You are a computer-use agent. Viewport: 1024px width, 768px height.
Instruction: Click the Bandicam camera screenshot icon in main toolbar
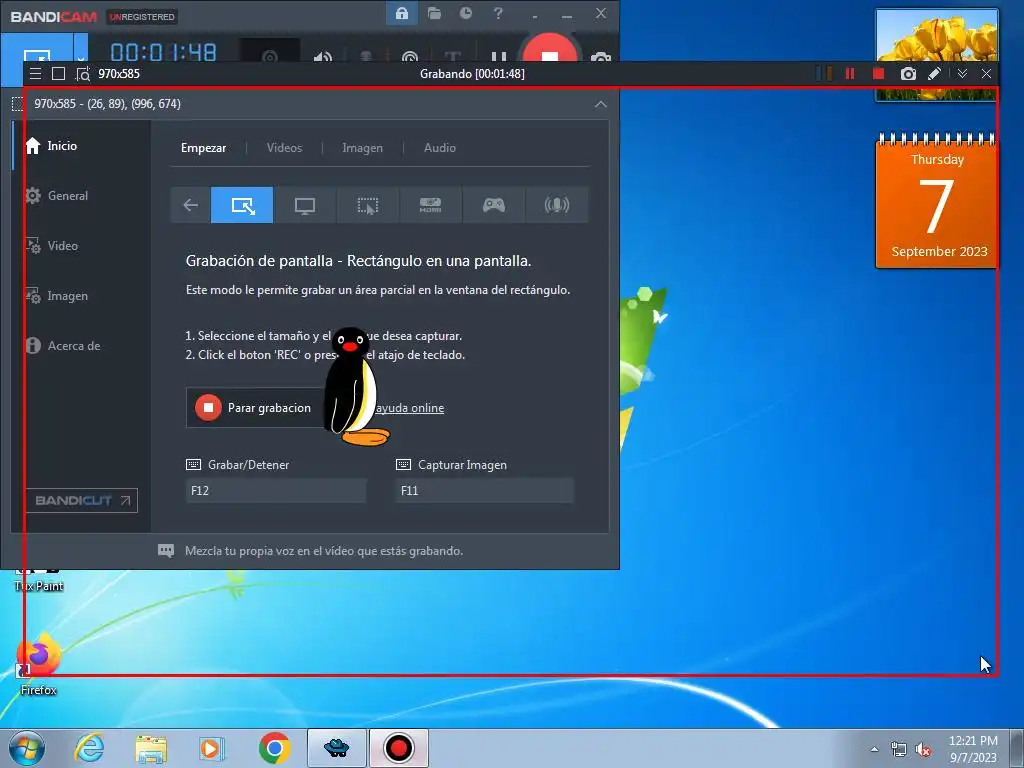coord(601,57)
